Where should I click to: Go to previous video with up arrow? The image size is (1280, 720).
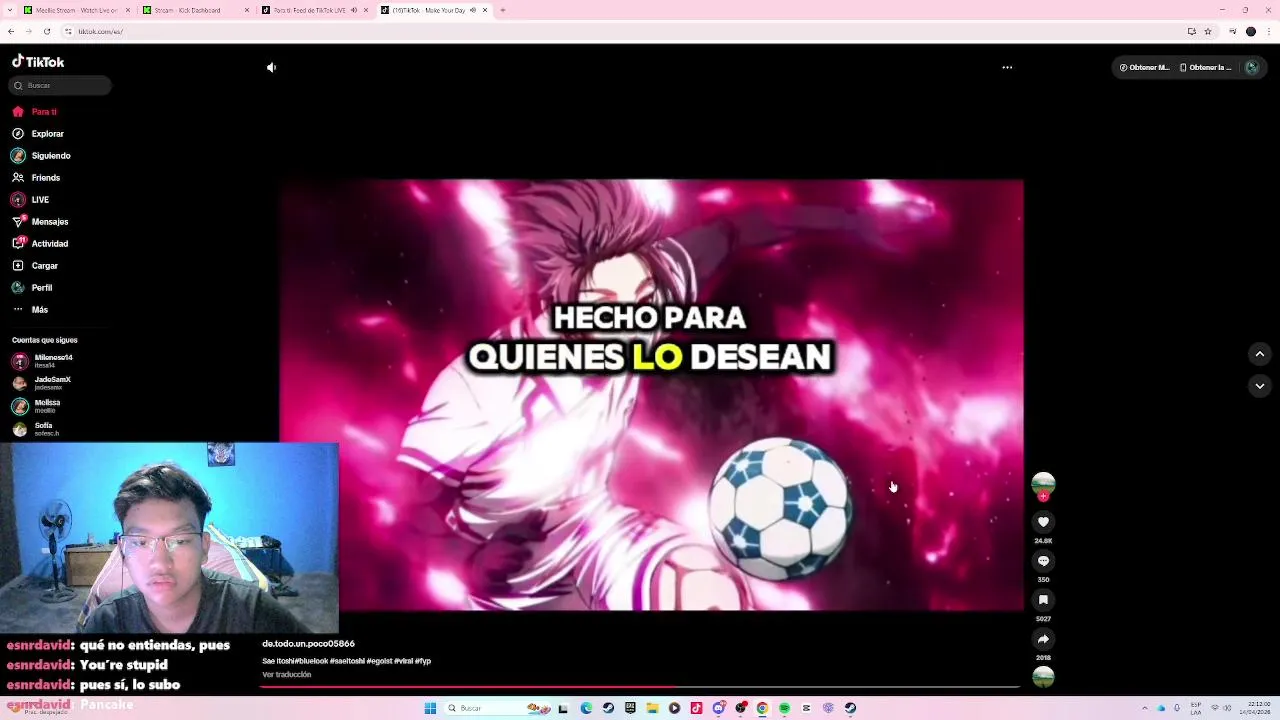tap(1260, 354)
